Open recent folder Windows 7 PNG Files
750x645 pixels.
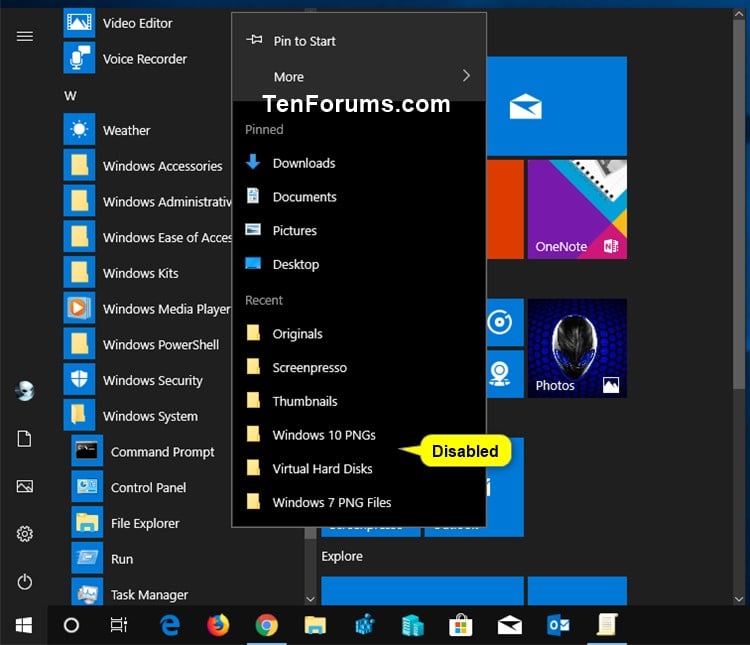[359, 502]
